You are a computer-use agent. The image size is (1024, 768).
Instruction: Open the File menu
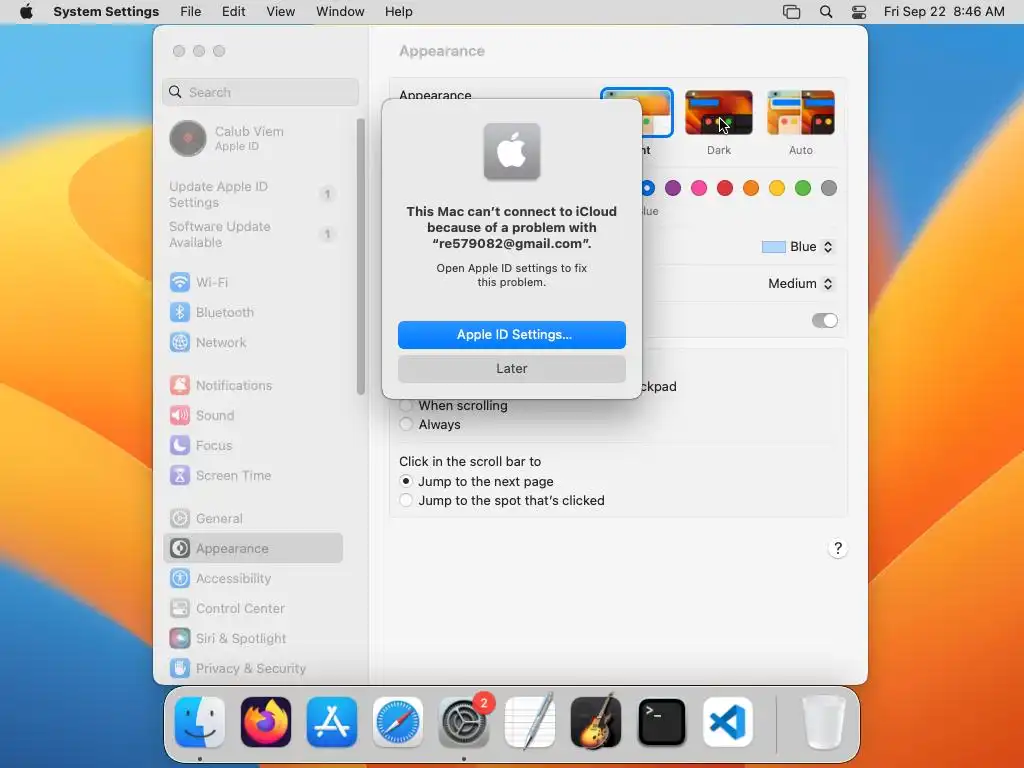click(x=191, y=12)
